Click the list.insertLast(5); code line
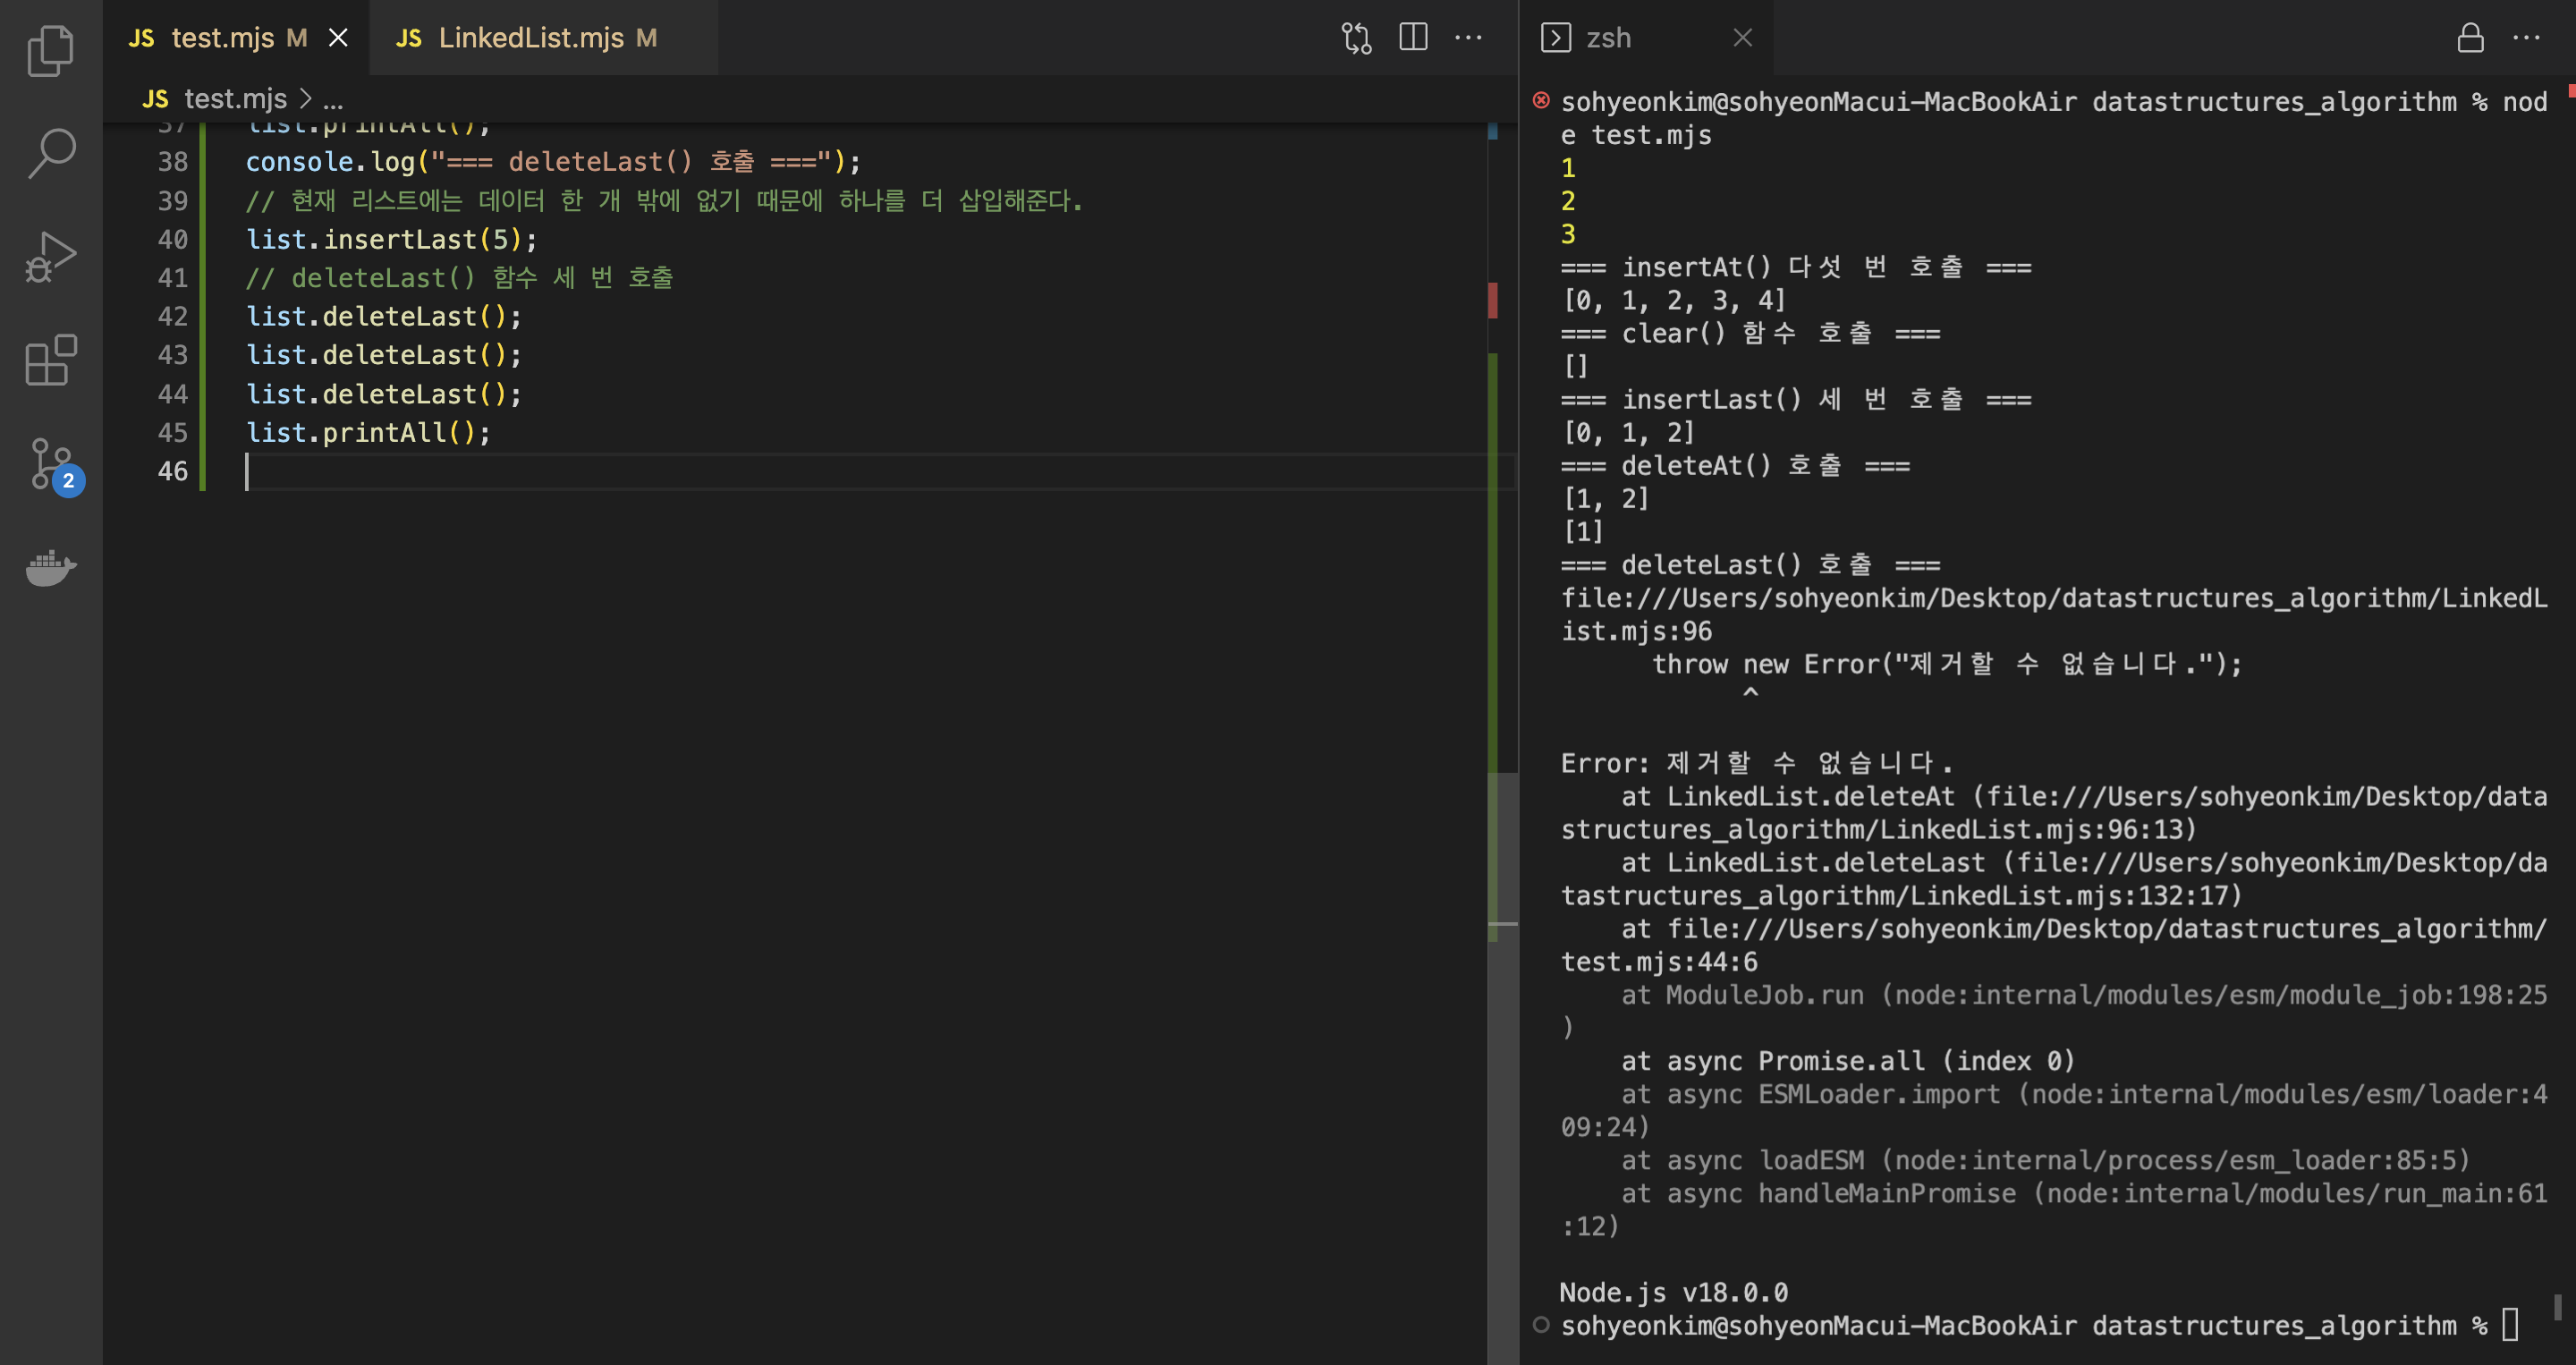This screenshot has width=2576, height=1365. pyautogui.click(x=392, y=239)
